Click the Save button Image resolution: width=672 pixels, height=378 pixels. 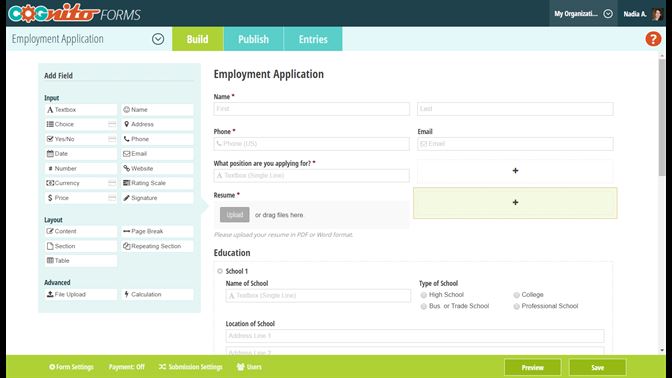point(597,368)
